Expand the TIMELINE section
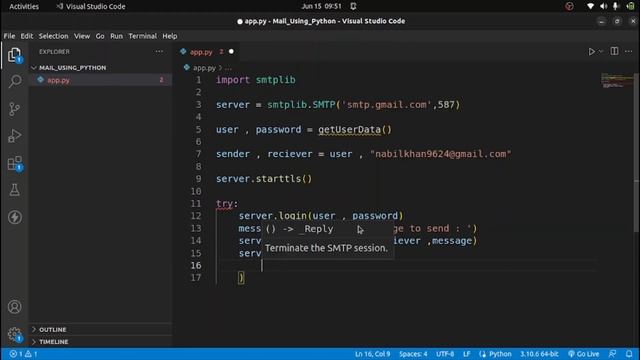Viewport: 640px width, 360px height. [53, 342]
